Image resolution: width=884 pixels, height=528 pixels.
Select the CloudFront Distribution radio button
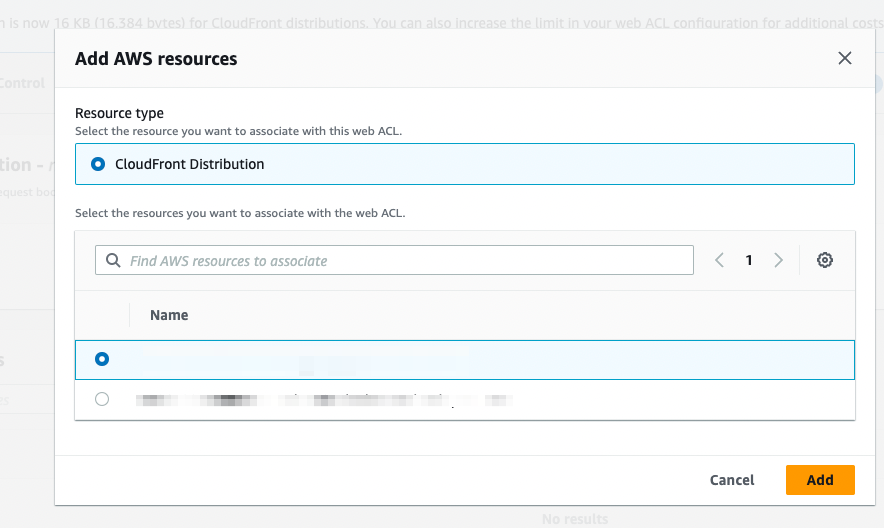pyautogui.click(x=98, y=164)
